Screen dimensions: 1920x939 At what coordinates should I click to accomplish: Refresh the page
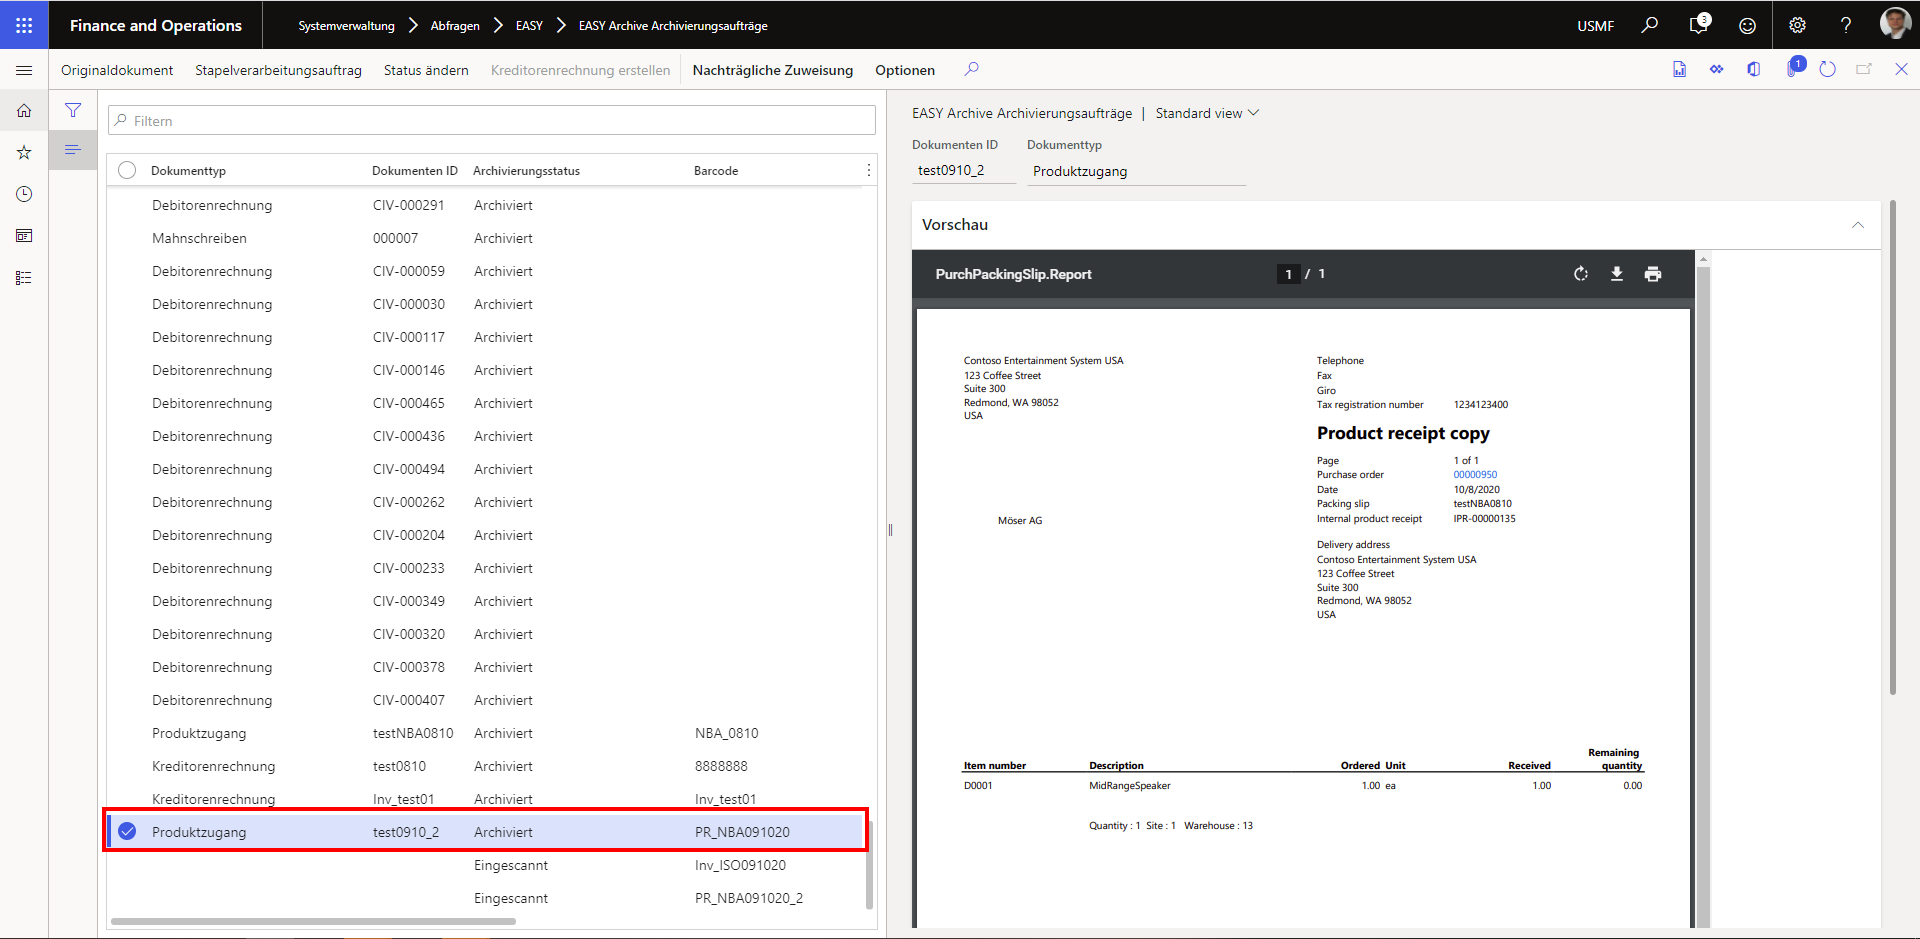coord(1827,69)
